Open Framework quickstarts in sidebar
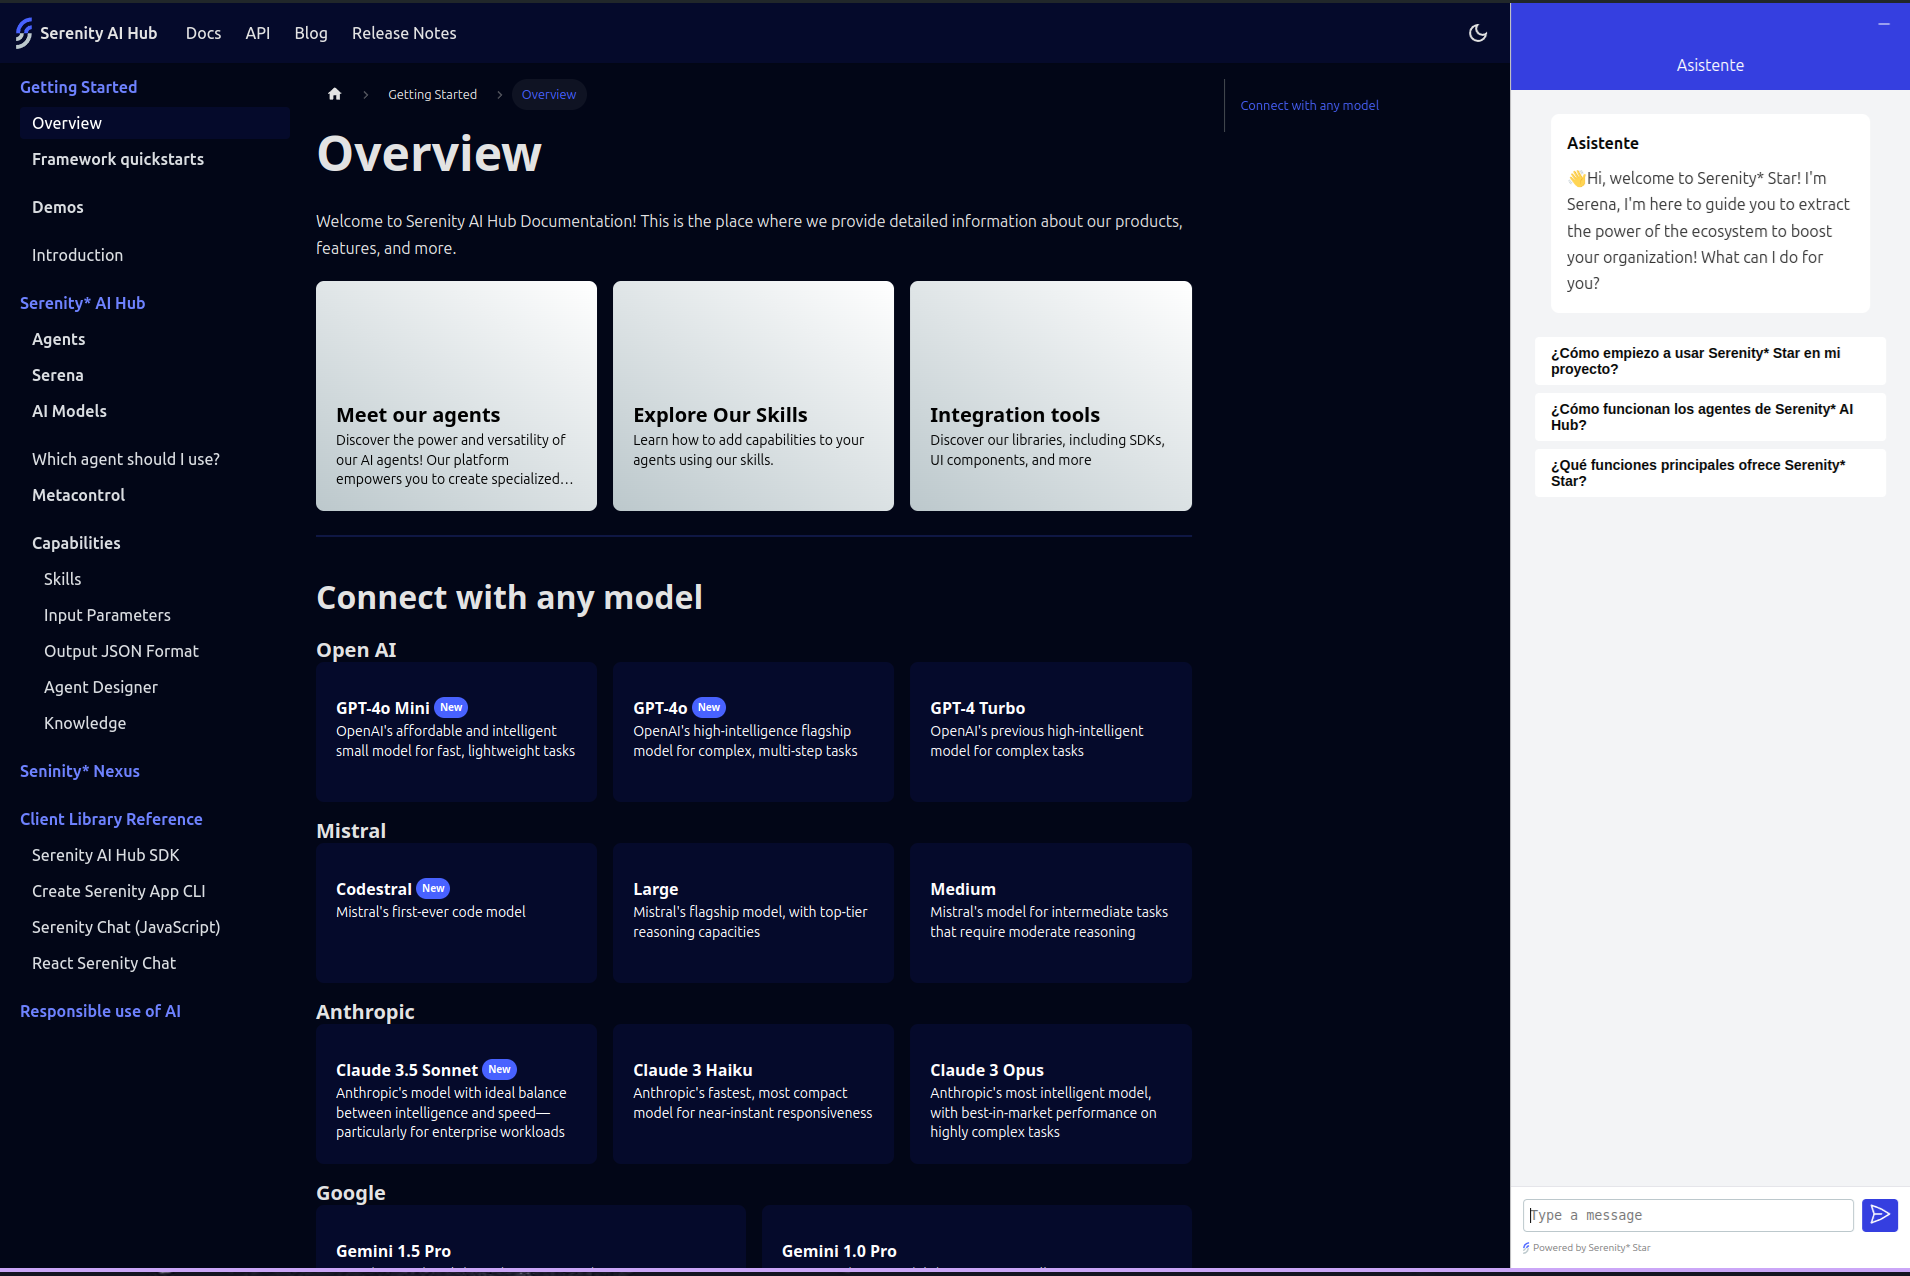1910x1276 pixels. coord(118,159)
